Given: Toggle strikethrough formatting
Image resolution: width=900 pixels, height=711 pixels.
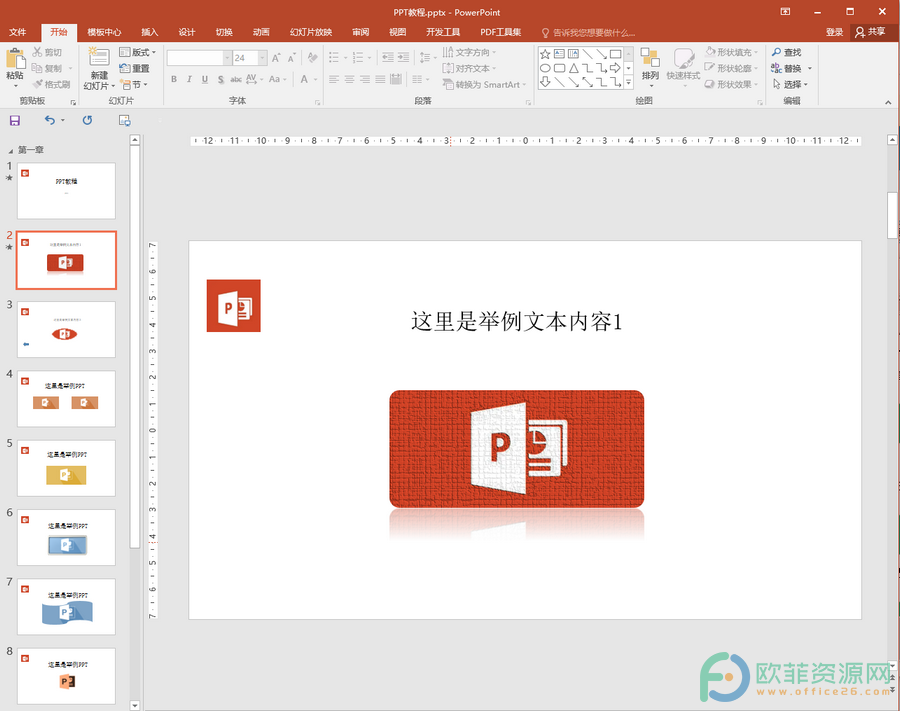Looking at the screenshot, I should [236, 79].
